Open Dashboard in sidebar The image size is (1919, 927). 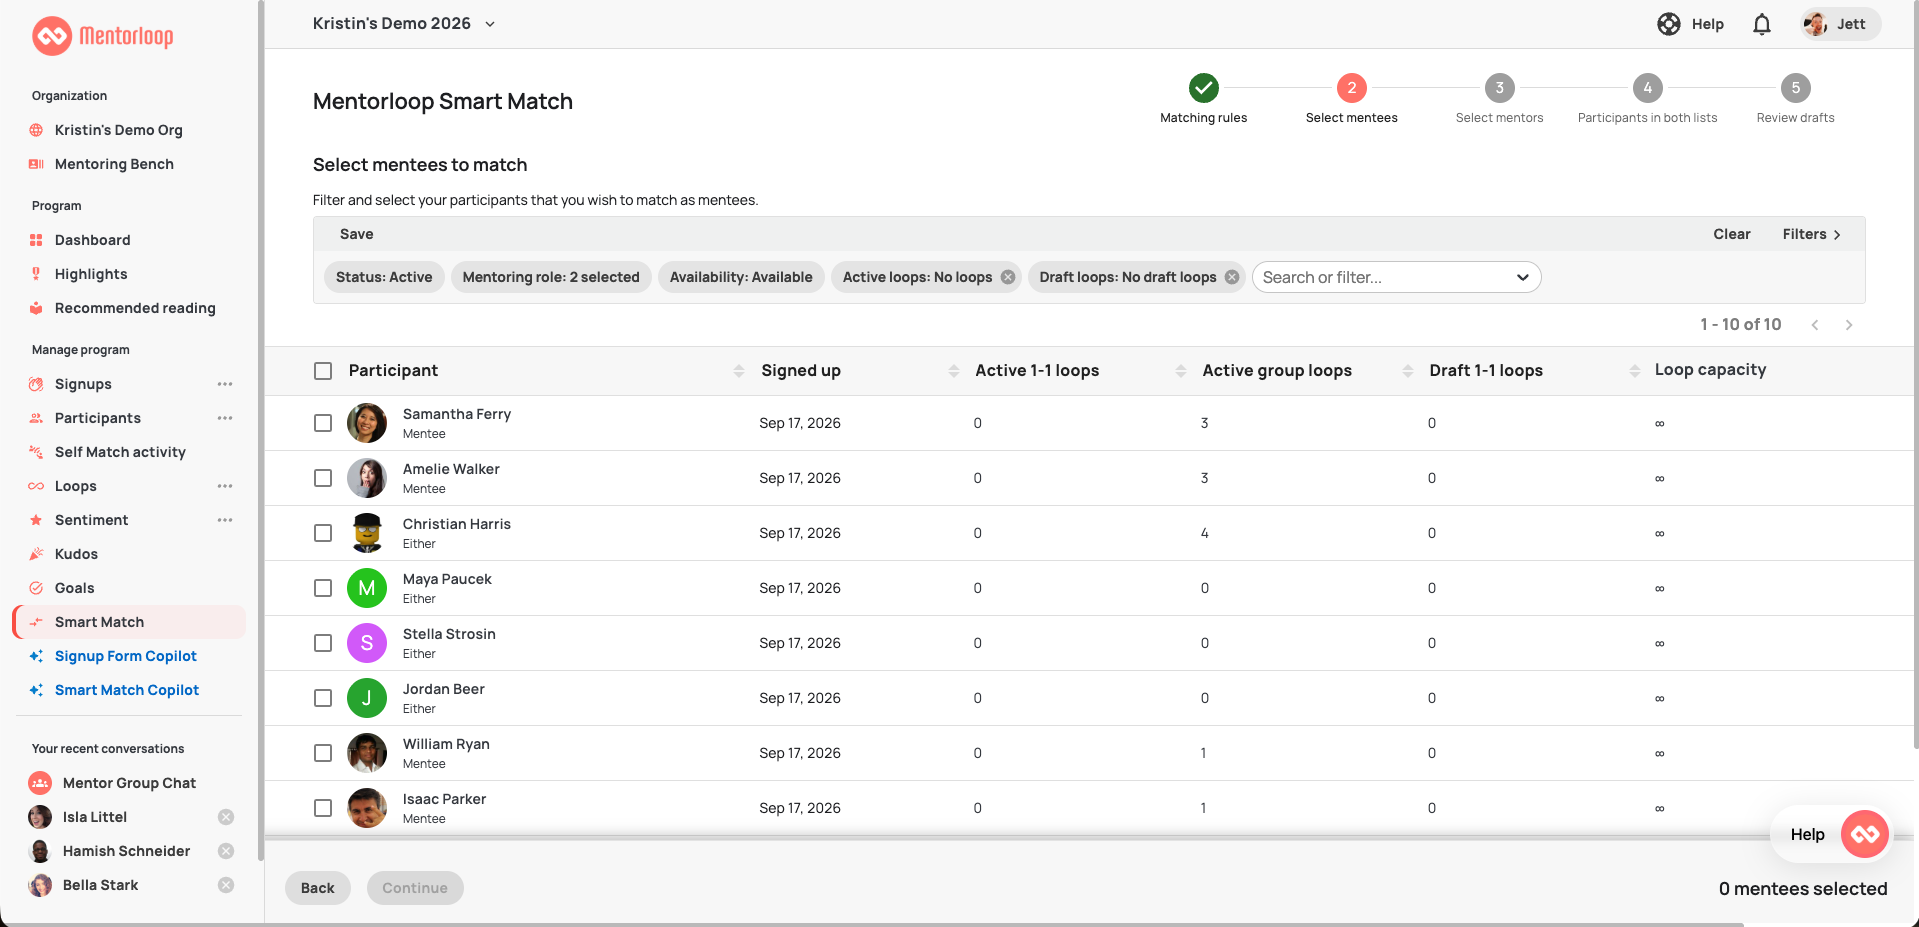93,240
